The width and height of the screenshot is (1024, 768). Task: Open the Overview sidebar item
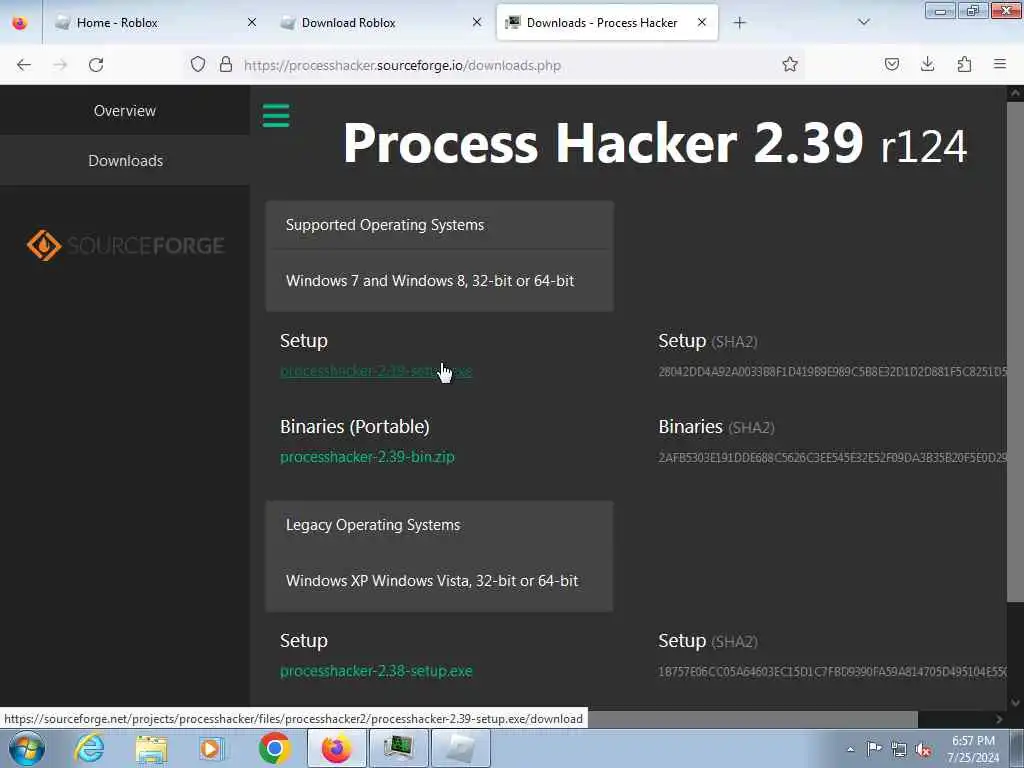click(x=125, y=110)
